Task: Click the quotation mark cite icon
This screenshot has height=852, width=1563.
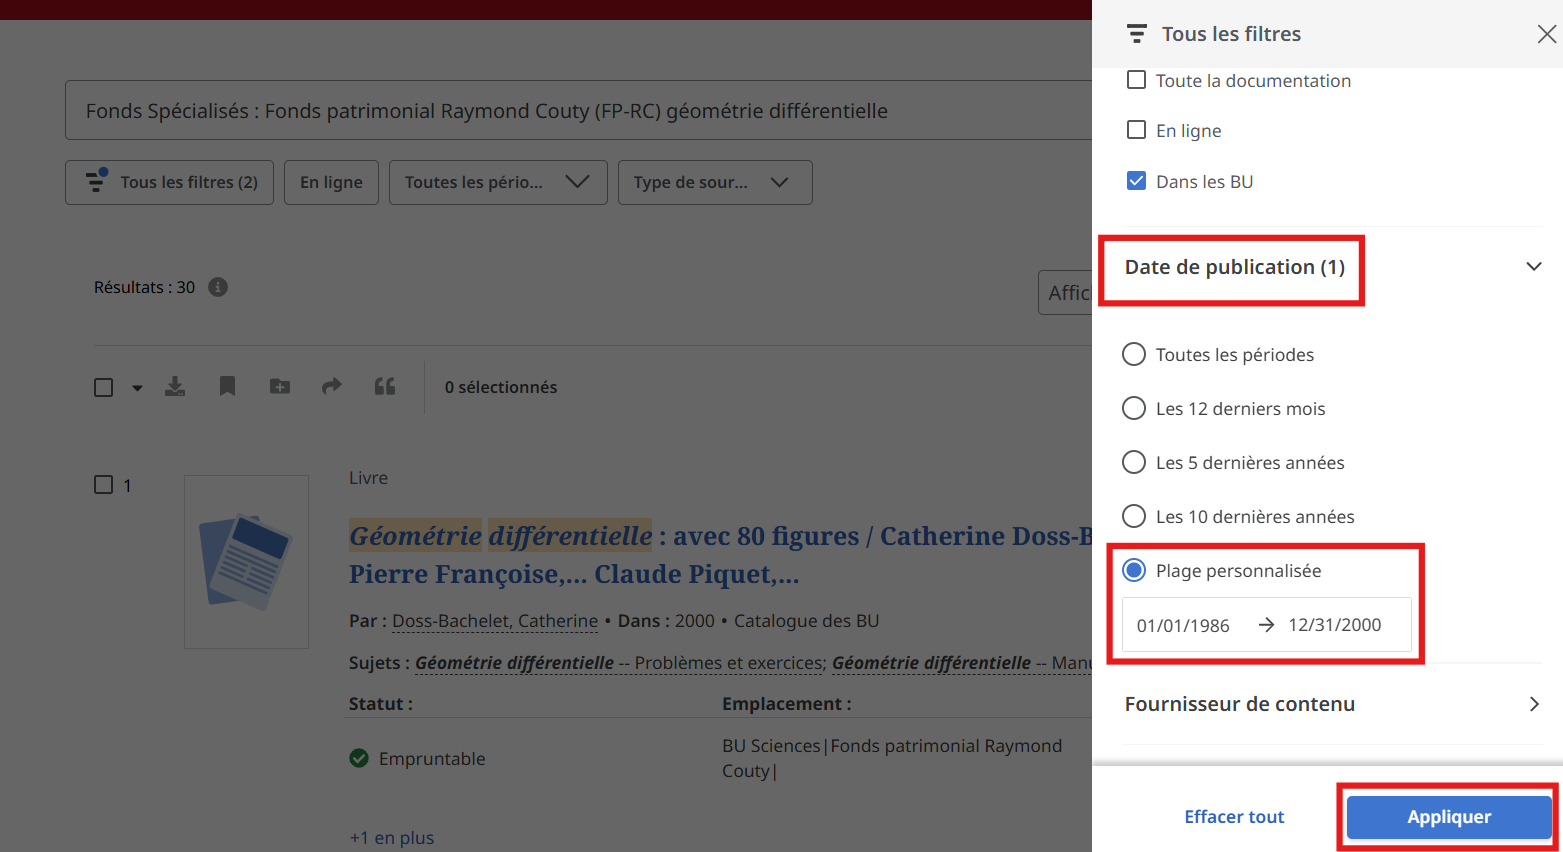Action: click(385, 387)
